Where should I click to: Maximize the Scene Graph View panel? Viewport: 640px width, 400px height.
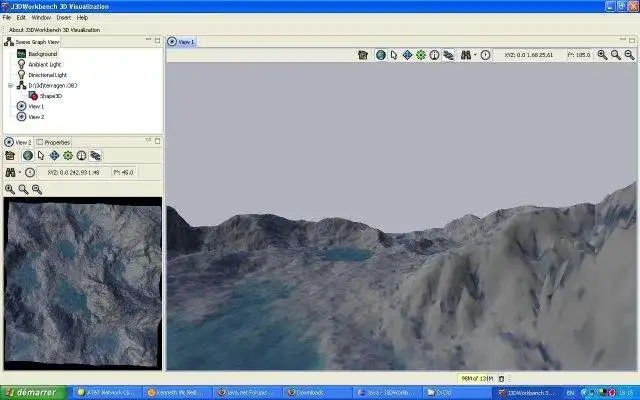pyautogui.click(x=158, y=40)
